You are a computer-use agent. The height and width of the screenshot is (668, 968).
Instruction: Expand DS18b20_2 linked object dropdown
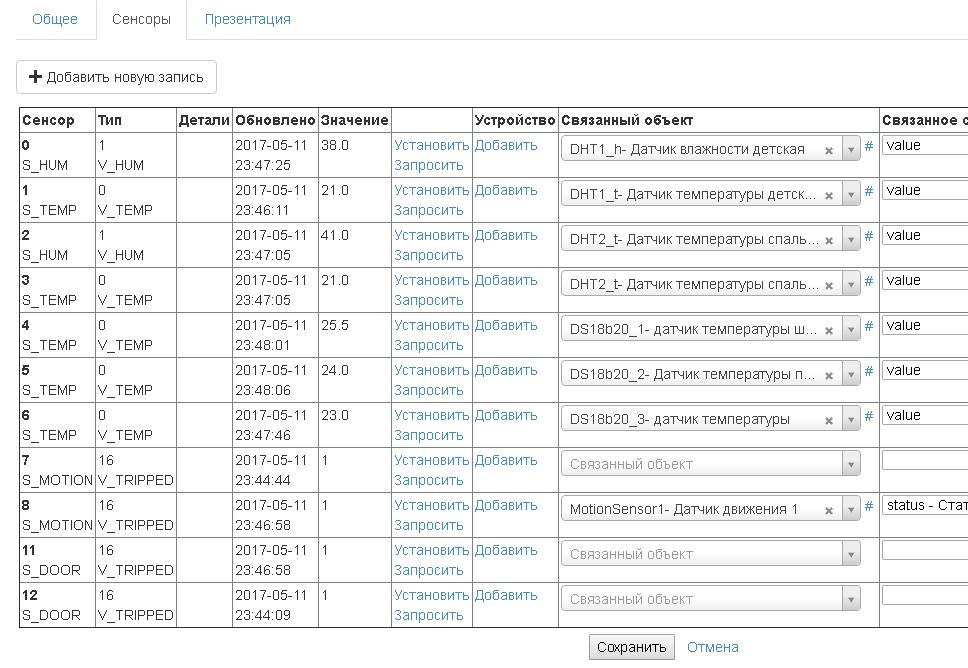click(x=851, y=375)
